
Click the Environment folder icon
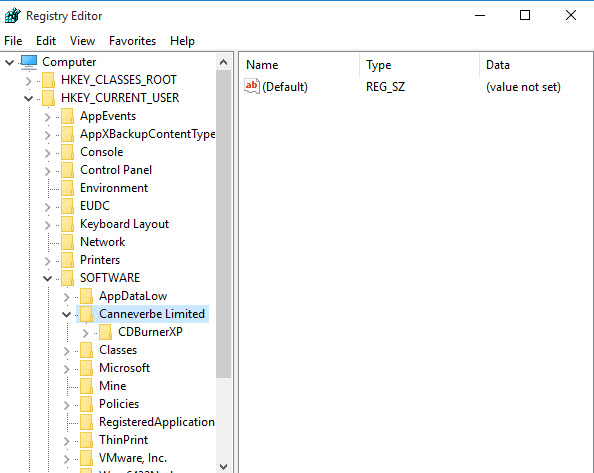click(x=67, y=188)
